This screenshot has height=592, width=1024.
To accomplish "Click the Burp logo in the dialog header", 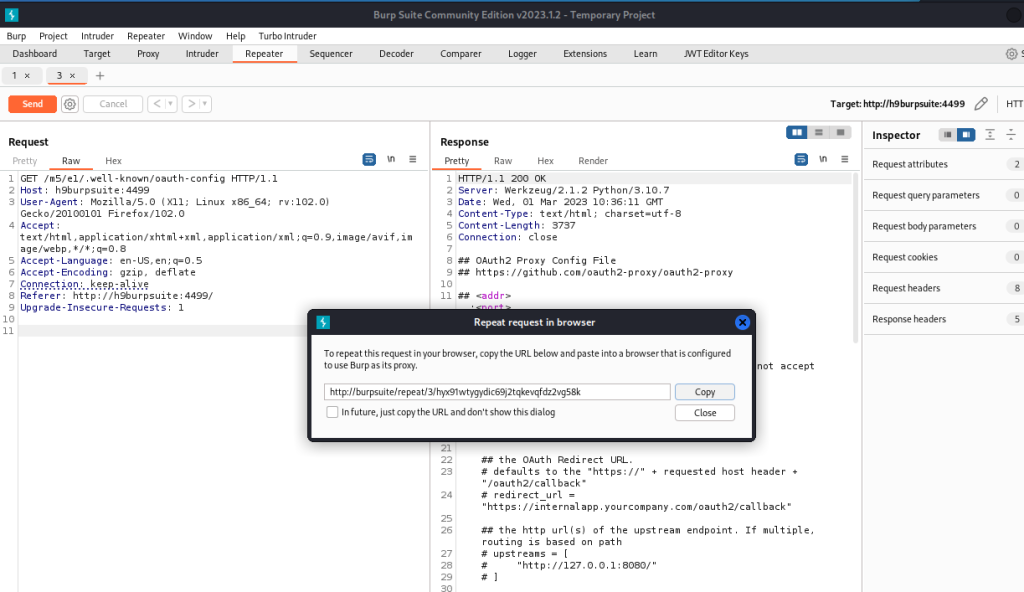I will (x=323, y=322).
